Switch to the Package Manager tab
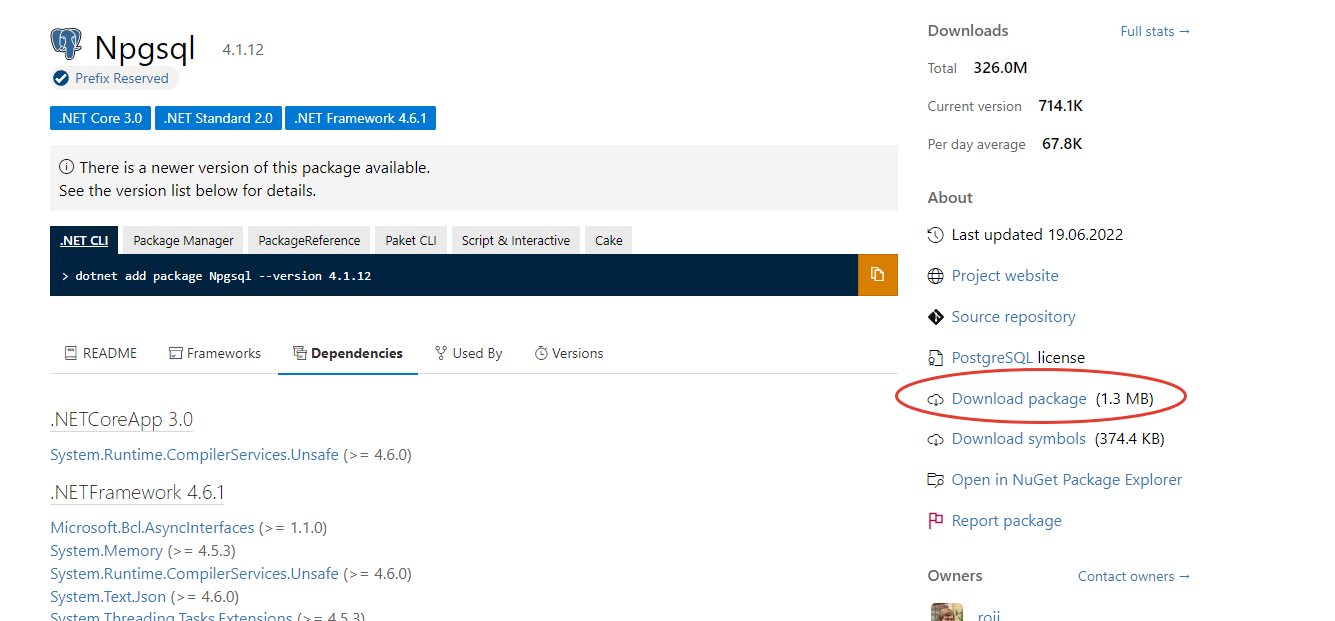 coord(183,240)
